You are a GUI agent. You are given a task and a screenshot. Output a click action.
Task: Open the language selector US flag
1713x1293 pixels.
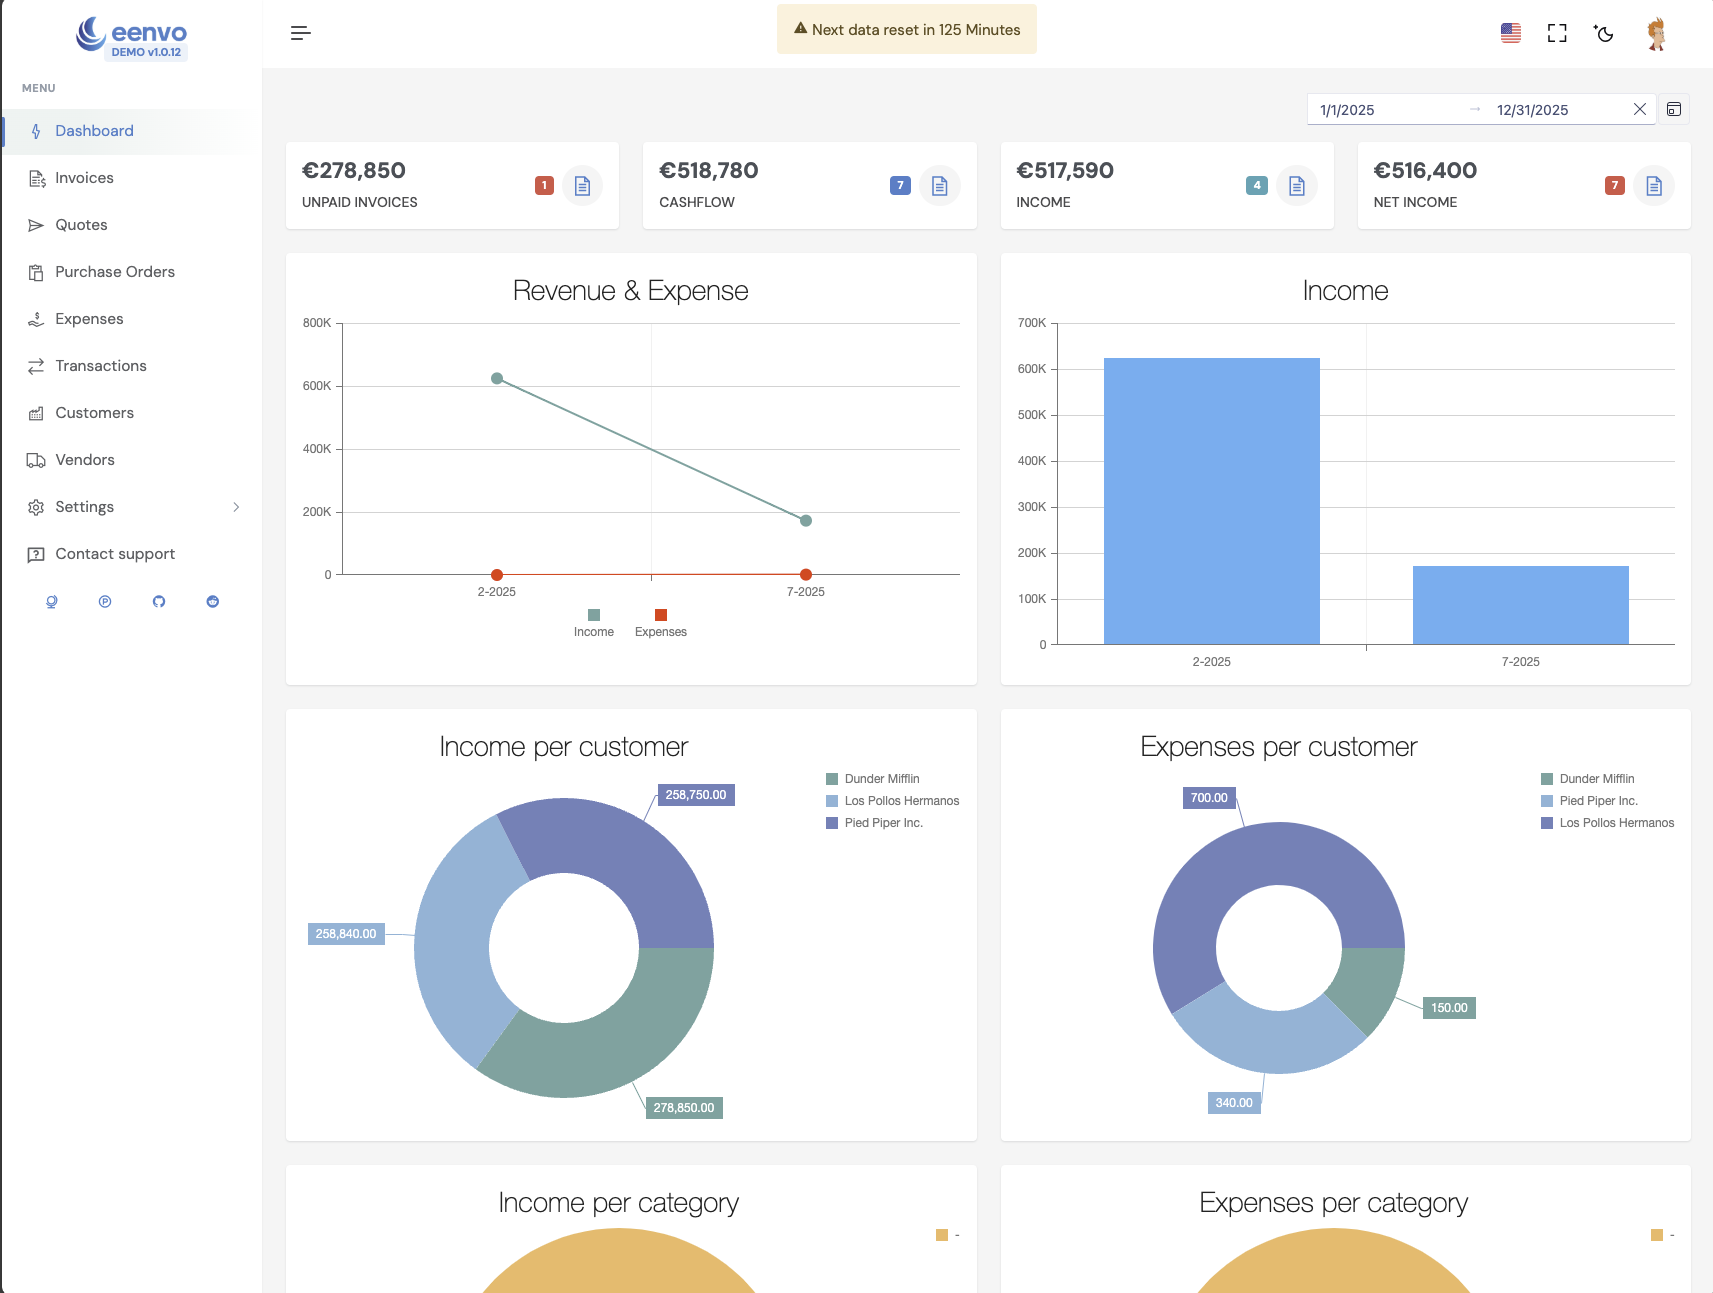(1511, 33)
